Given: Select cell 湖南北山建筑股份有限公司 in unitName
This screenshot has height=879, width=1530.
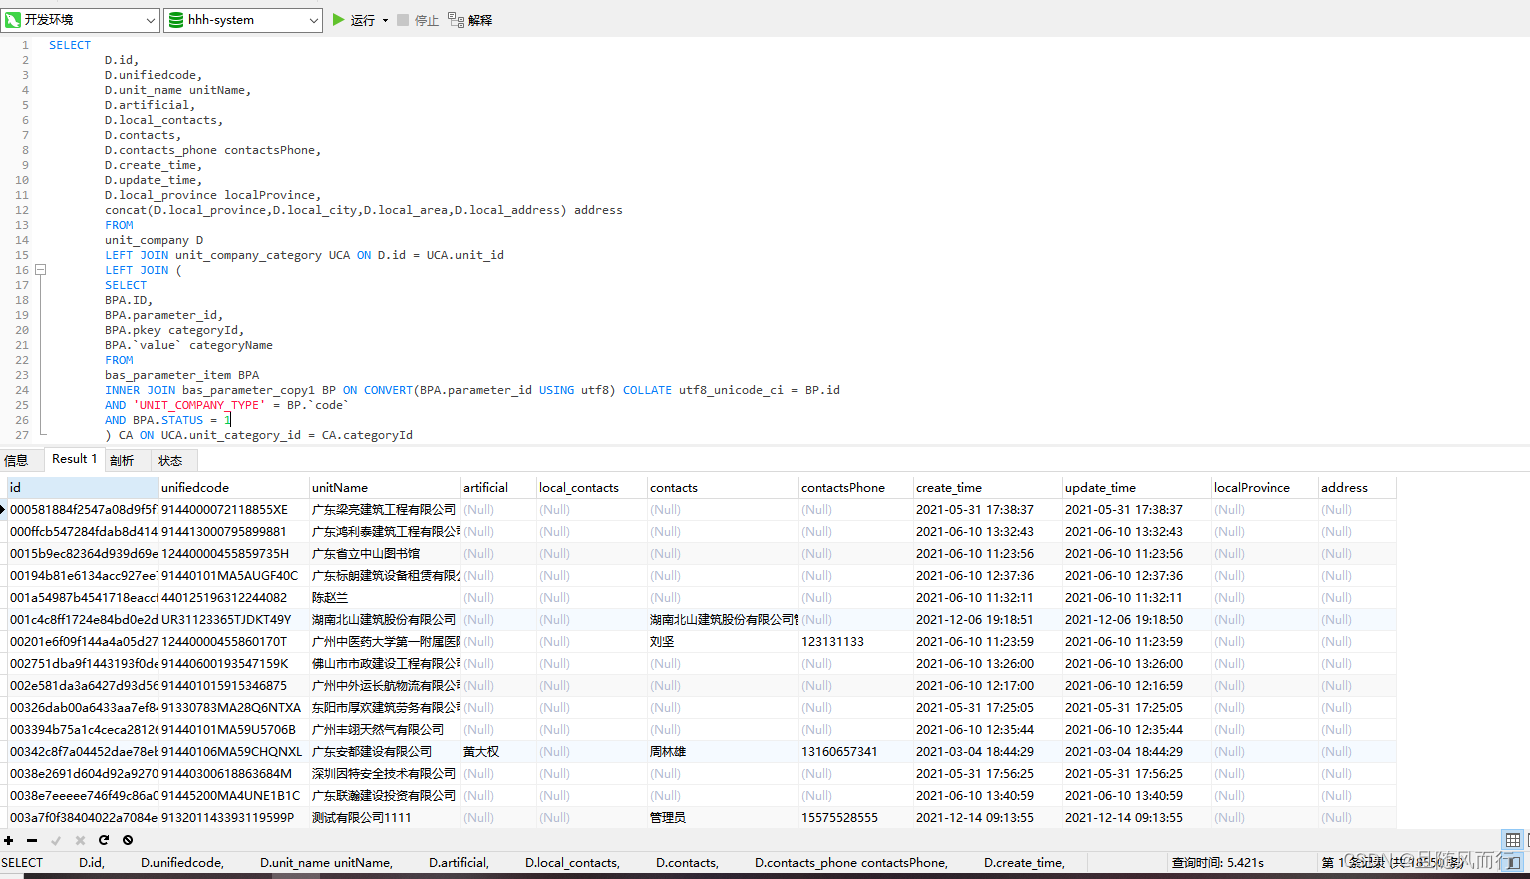Looking at the screenshot, I should [385, 620].
